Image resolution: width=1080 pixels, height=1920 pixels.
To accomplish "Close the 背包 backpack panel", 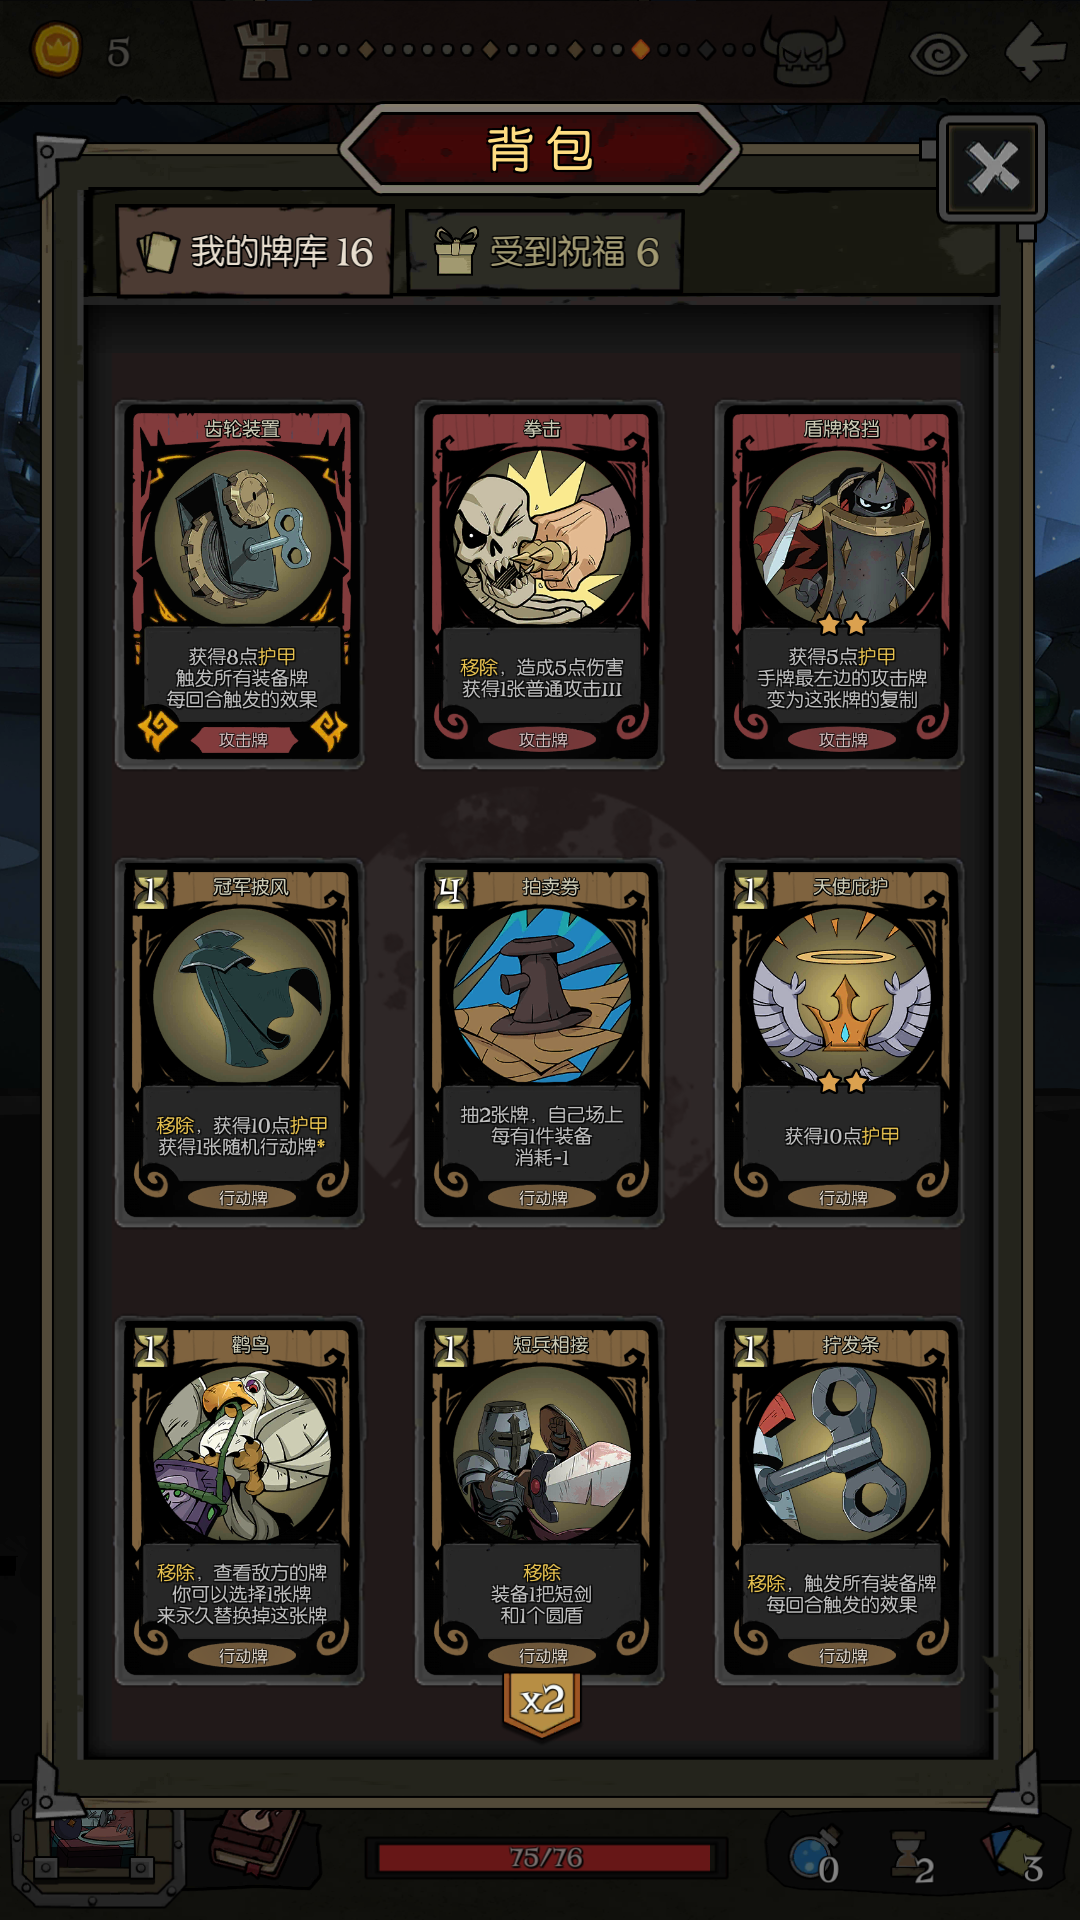I will tap(992, 167).
